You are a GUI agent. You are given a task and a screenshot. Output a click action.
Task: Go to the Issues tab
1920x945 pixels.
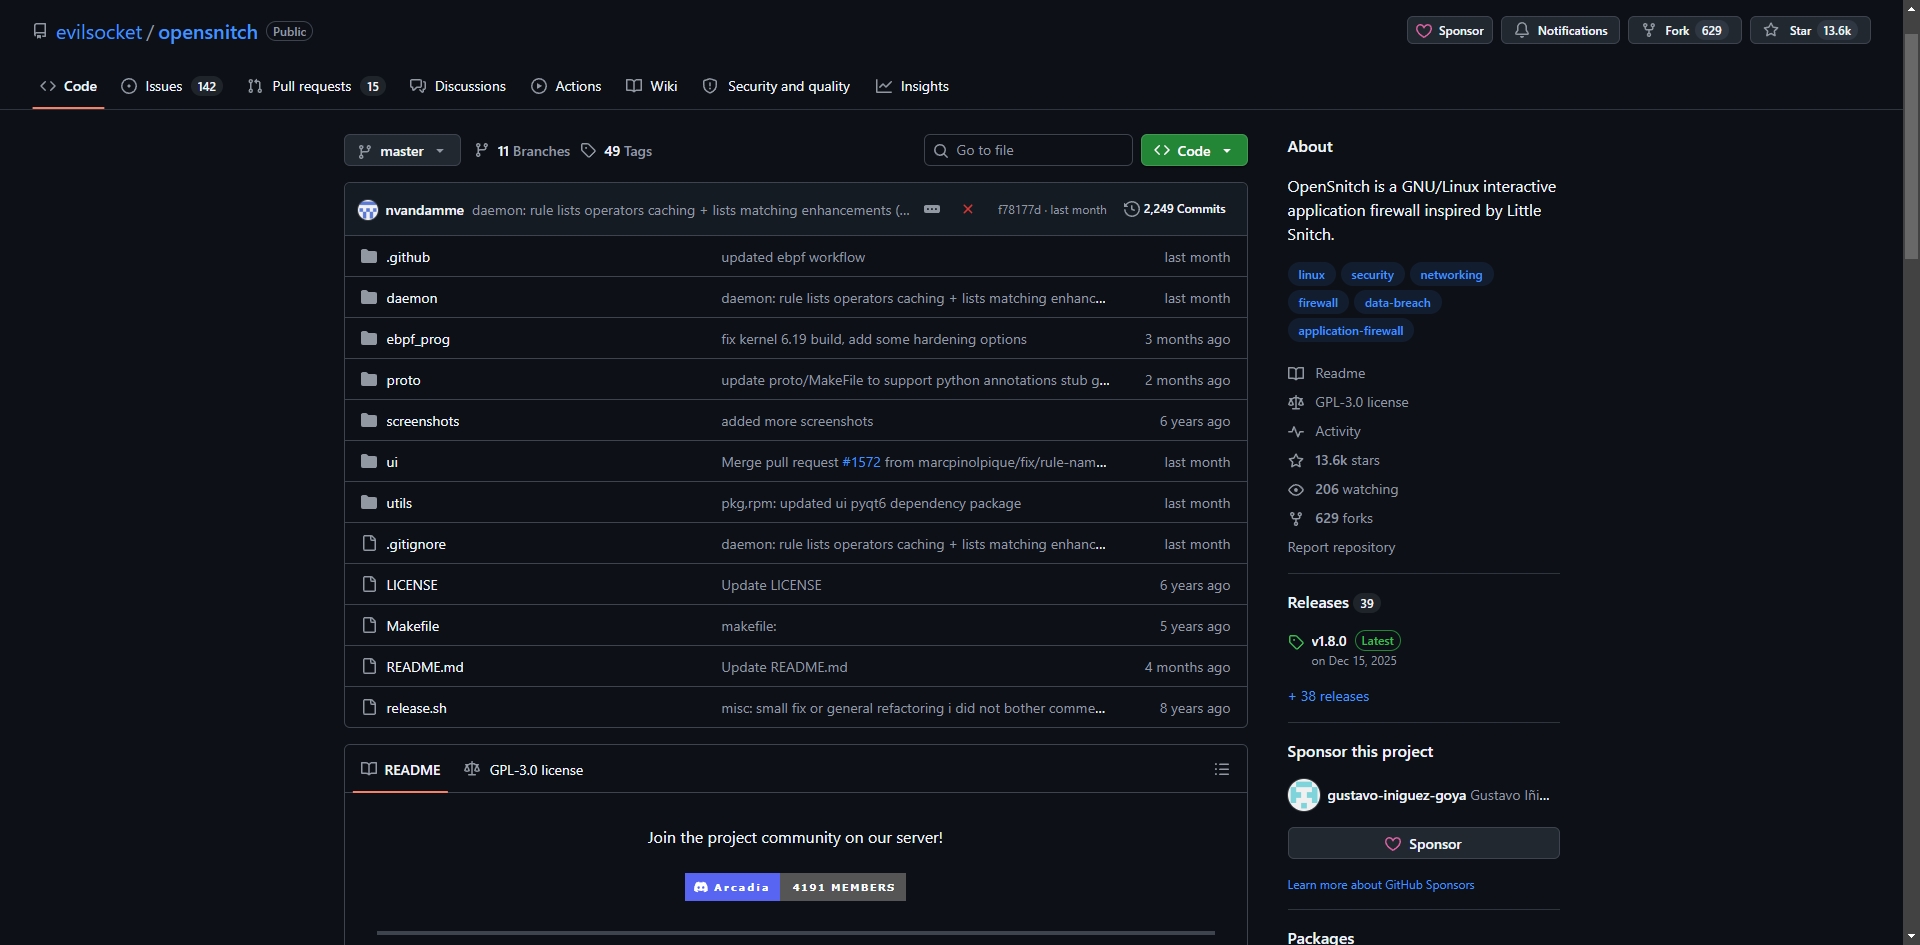(171, 86)
